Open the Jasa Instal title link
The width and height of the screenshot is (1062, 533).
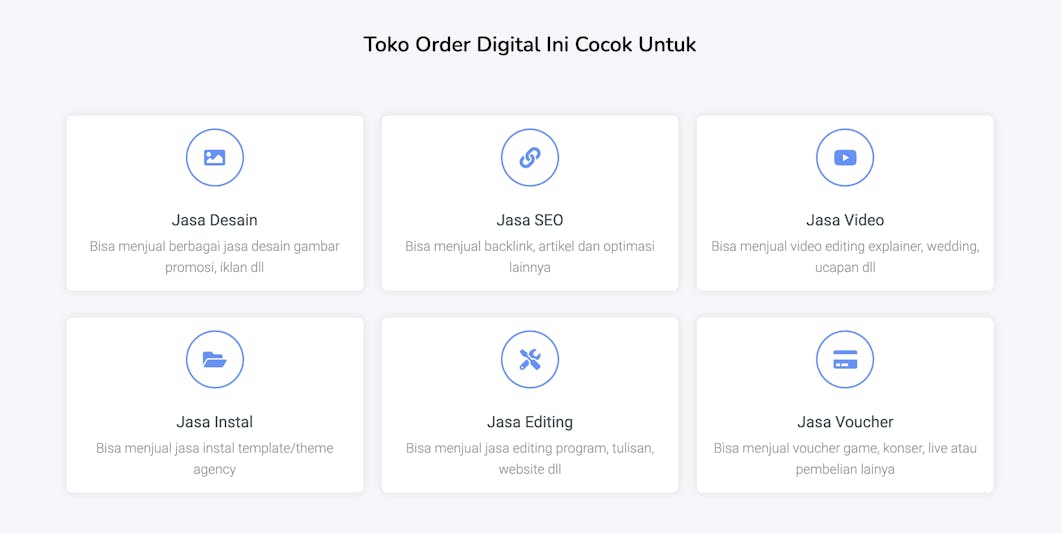point(215,422)
